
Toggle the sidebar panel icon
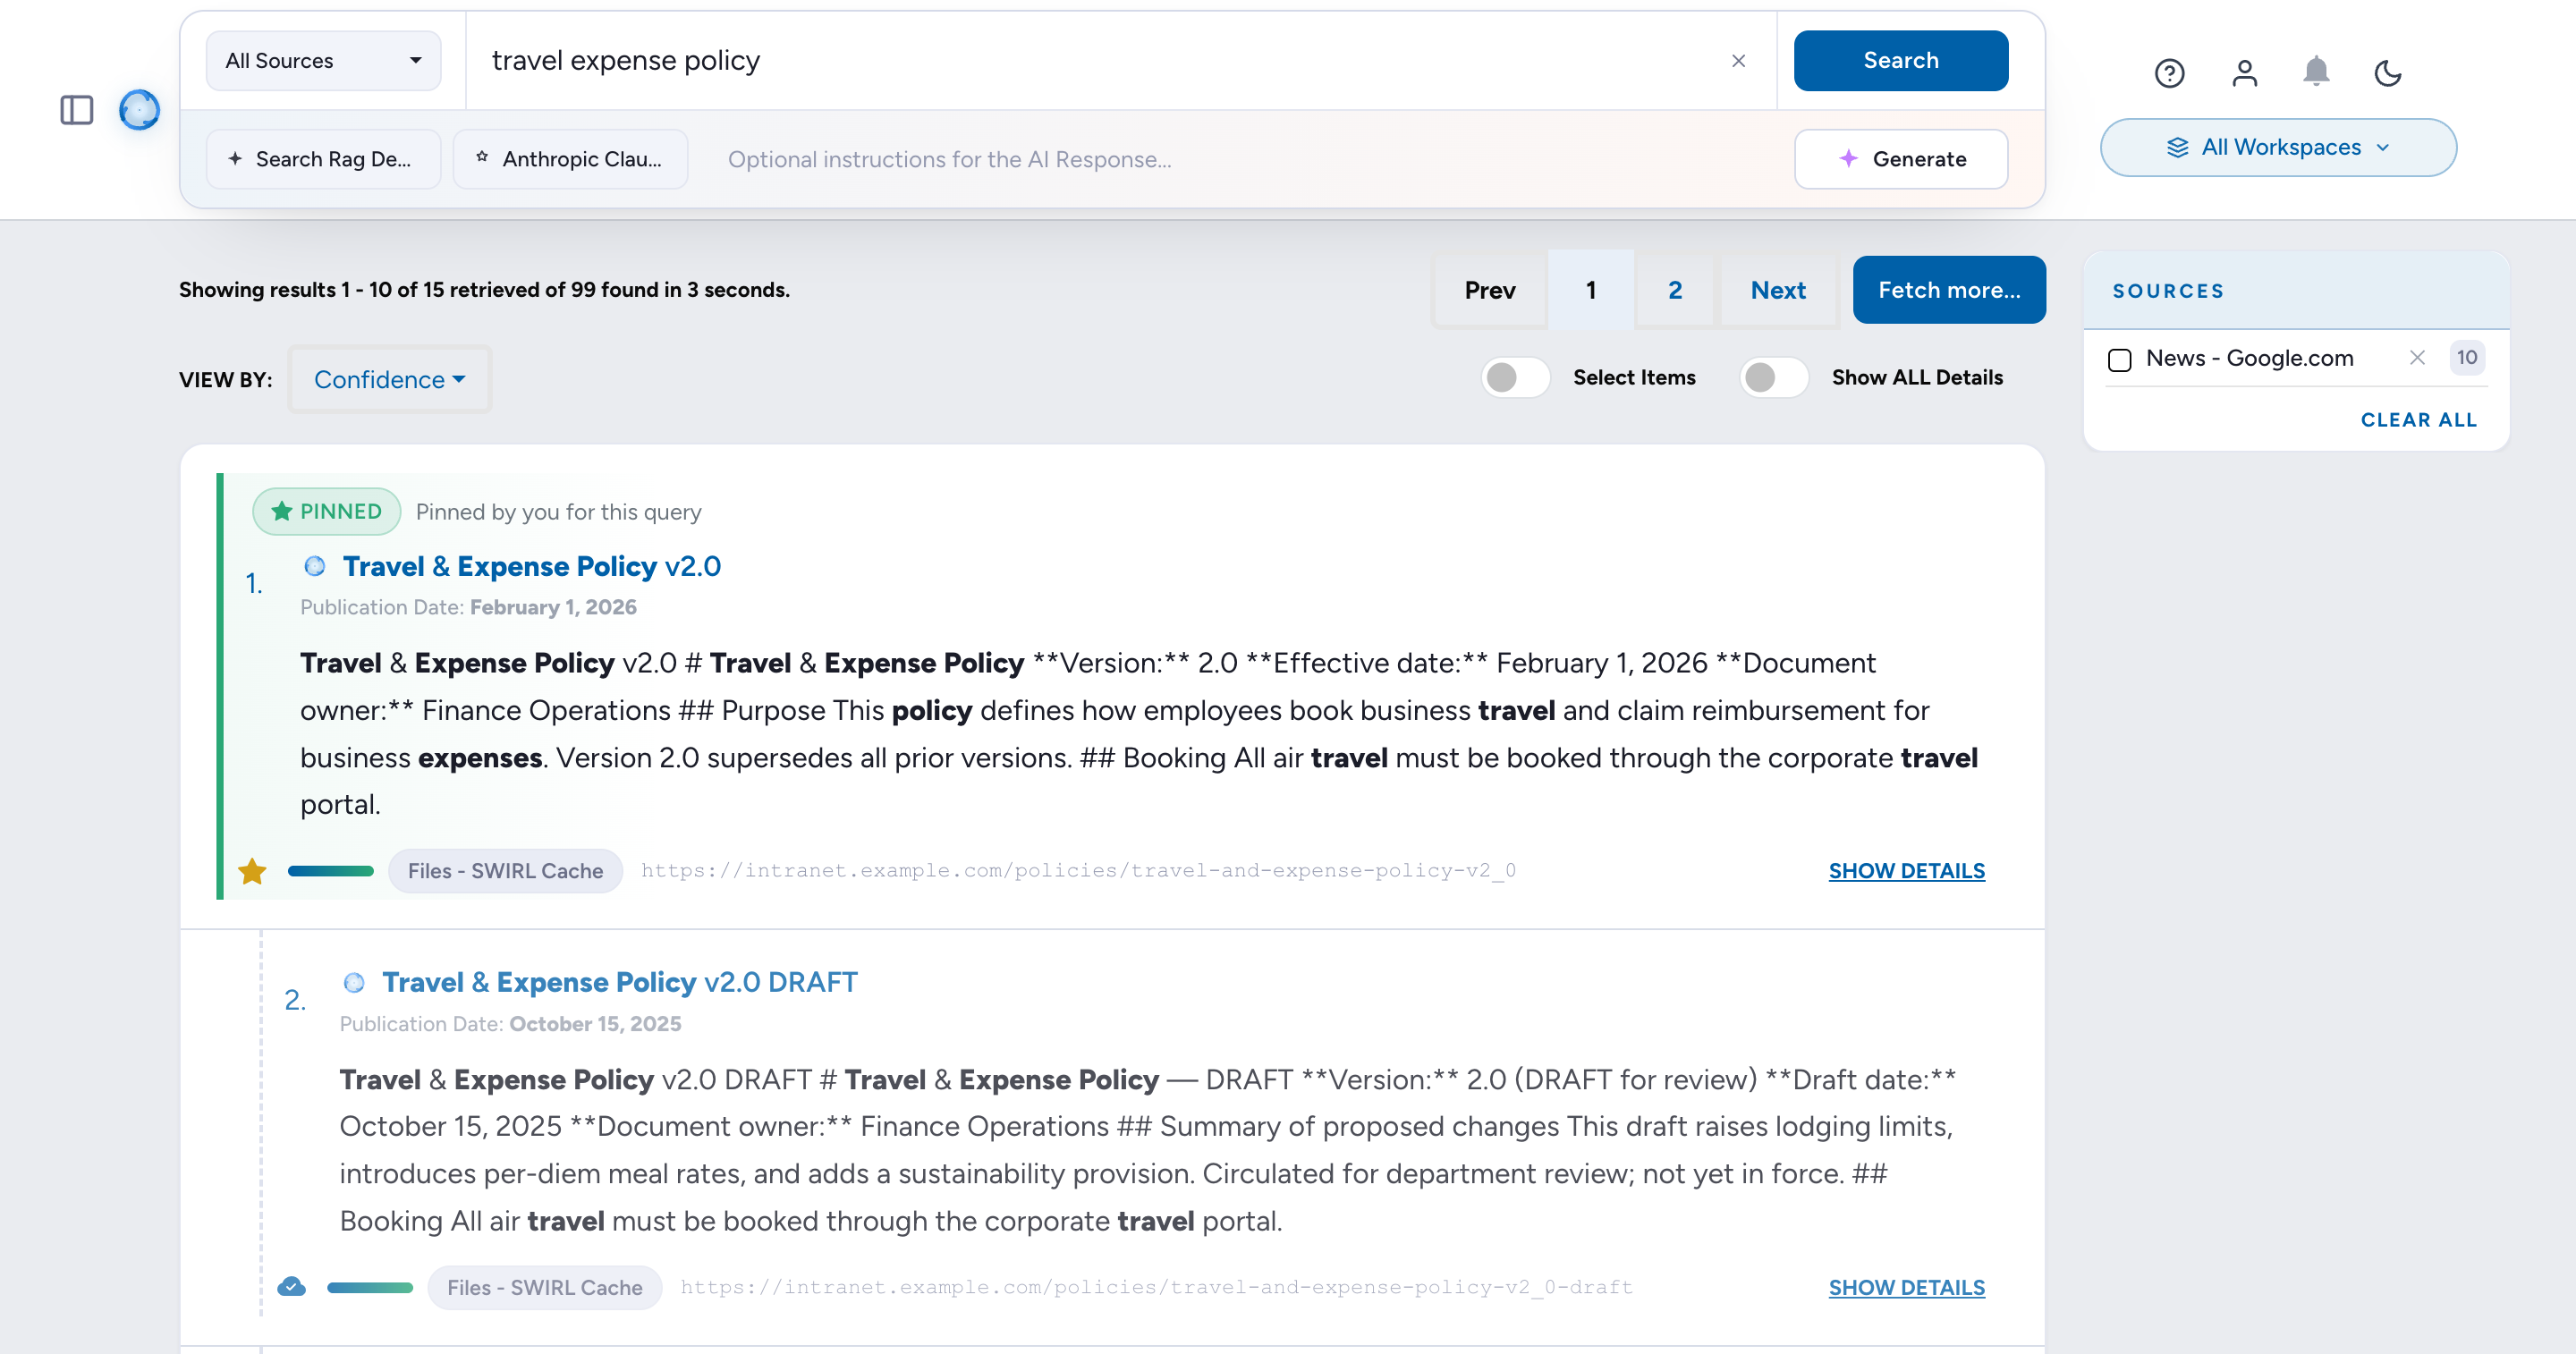77,110
